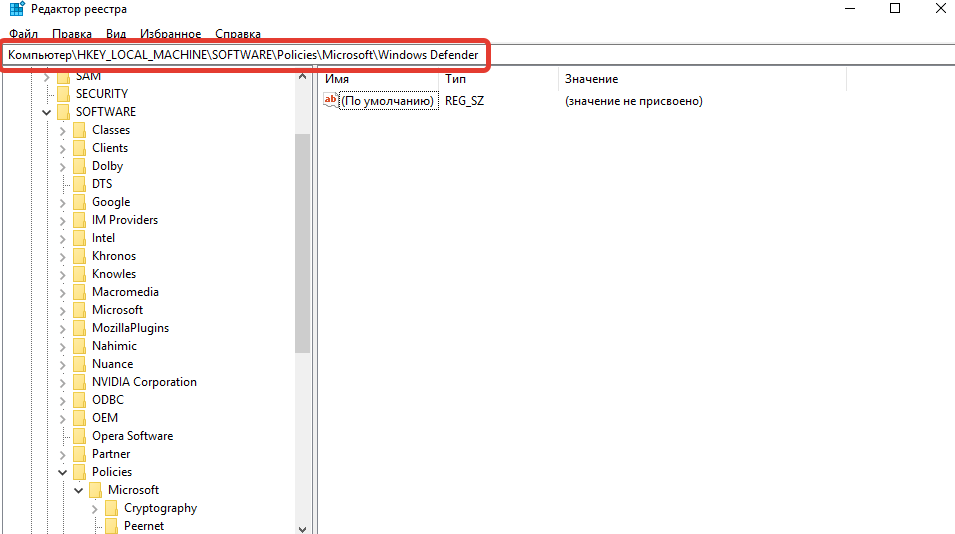Open the Избранное menu
Viewport: 955px width, 534px height.
[170, 34]
